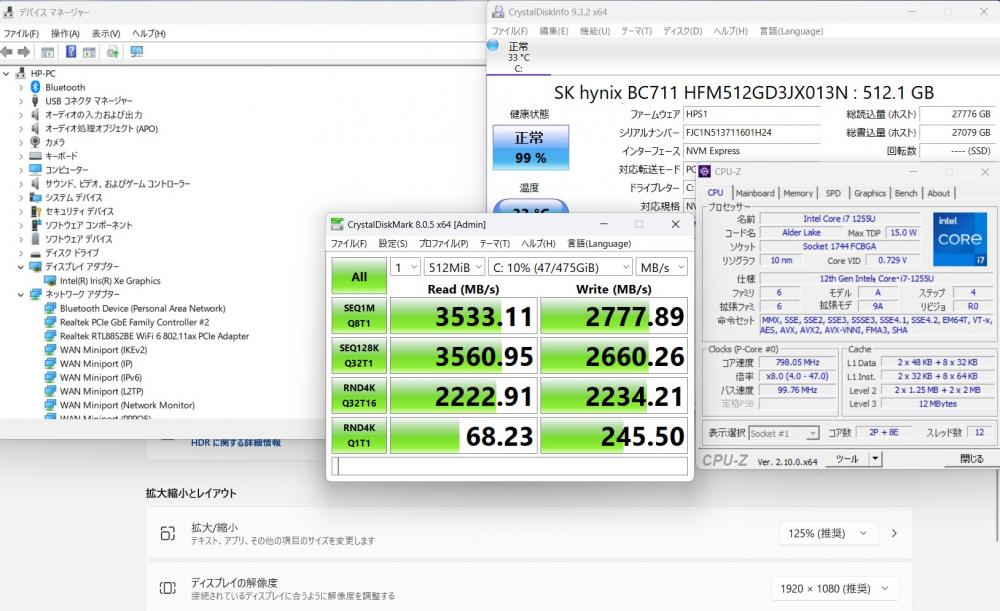Click the Forward arrow in Device Manager toolbar
This screenshot has width=1000, height=611.
pyautogui.click(x=24, y=52)
